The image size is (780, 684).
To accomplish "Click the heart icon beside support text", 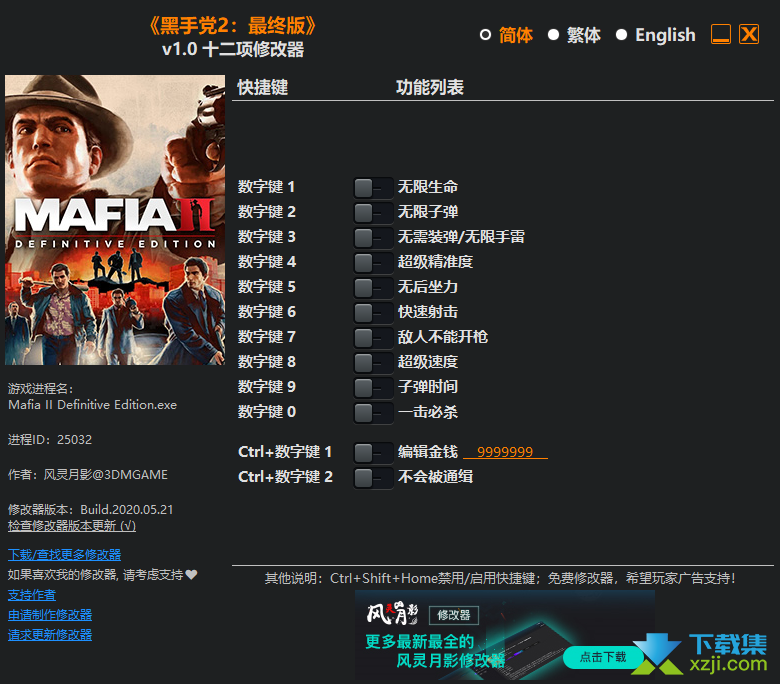I will click(192, 575).
